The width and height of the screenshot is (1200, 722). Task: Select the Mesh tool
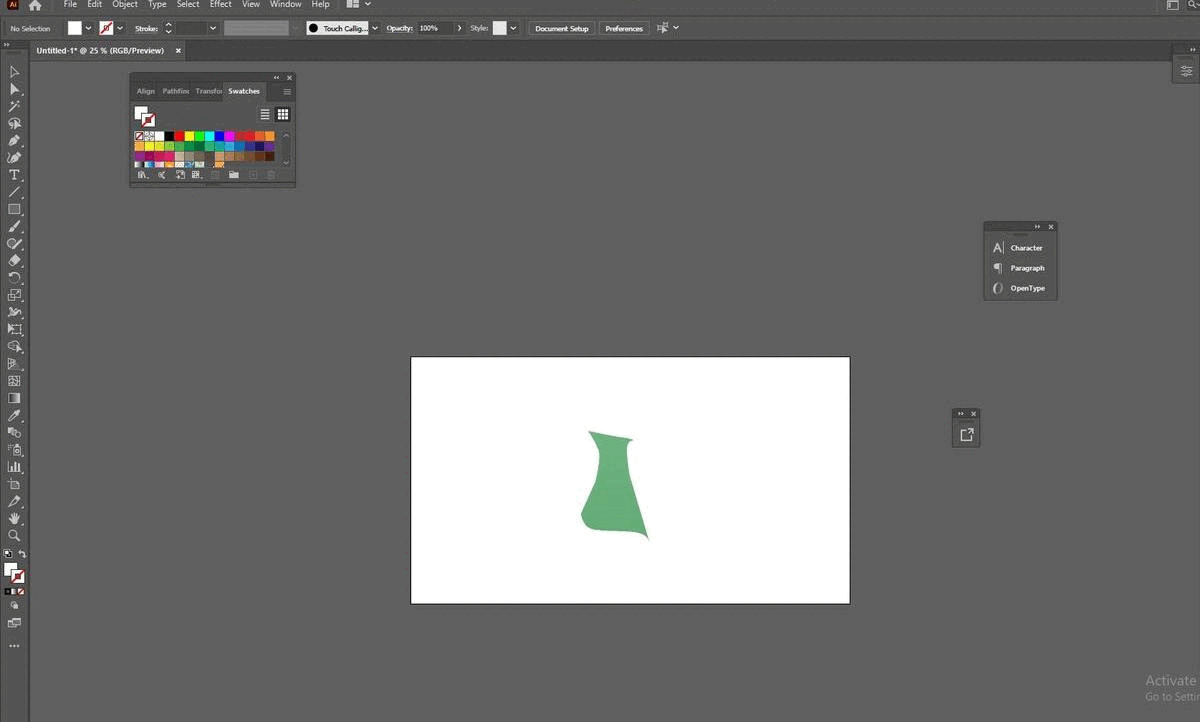point(14,381)
